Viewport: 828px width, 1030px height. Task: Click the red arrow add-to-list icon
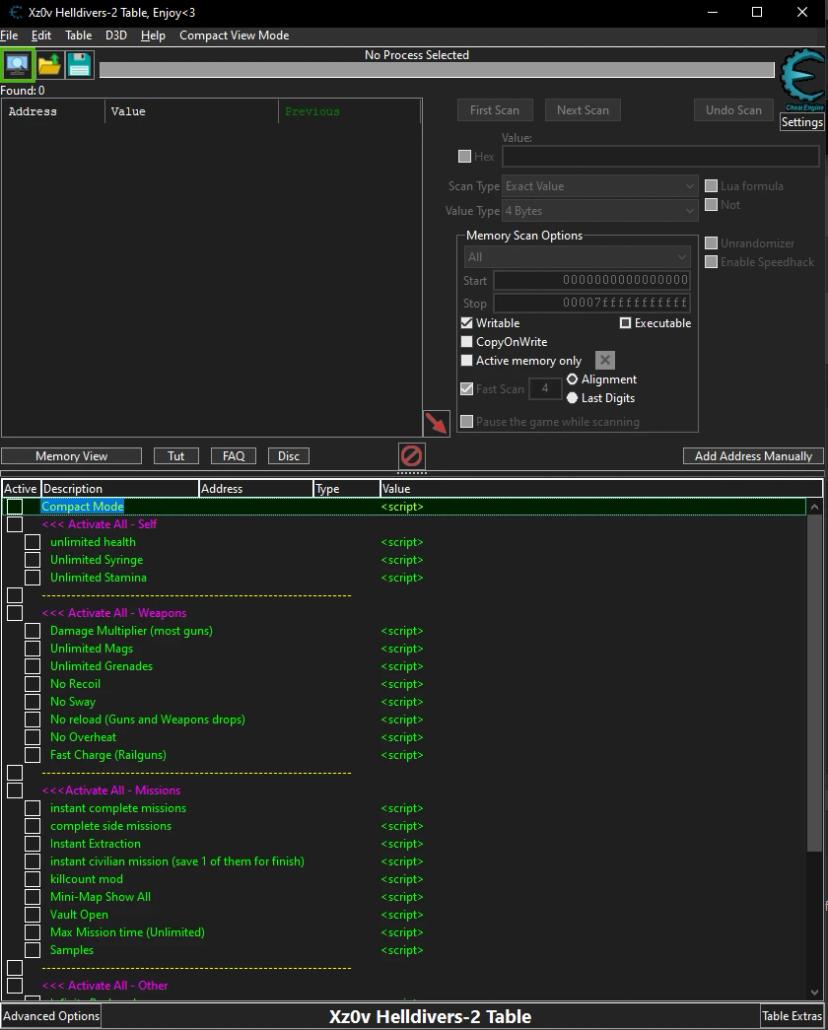pos(436,423)
